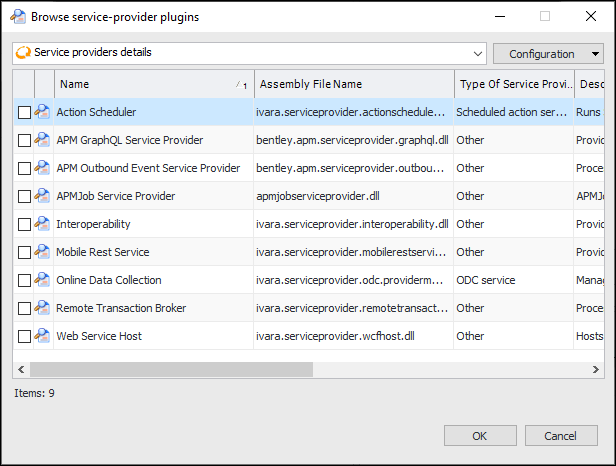Check the Action Scheduler checkbox

(24, 112)
